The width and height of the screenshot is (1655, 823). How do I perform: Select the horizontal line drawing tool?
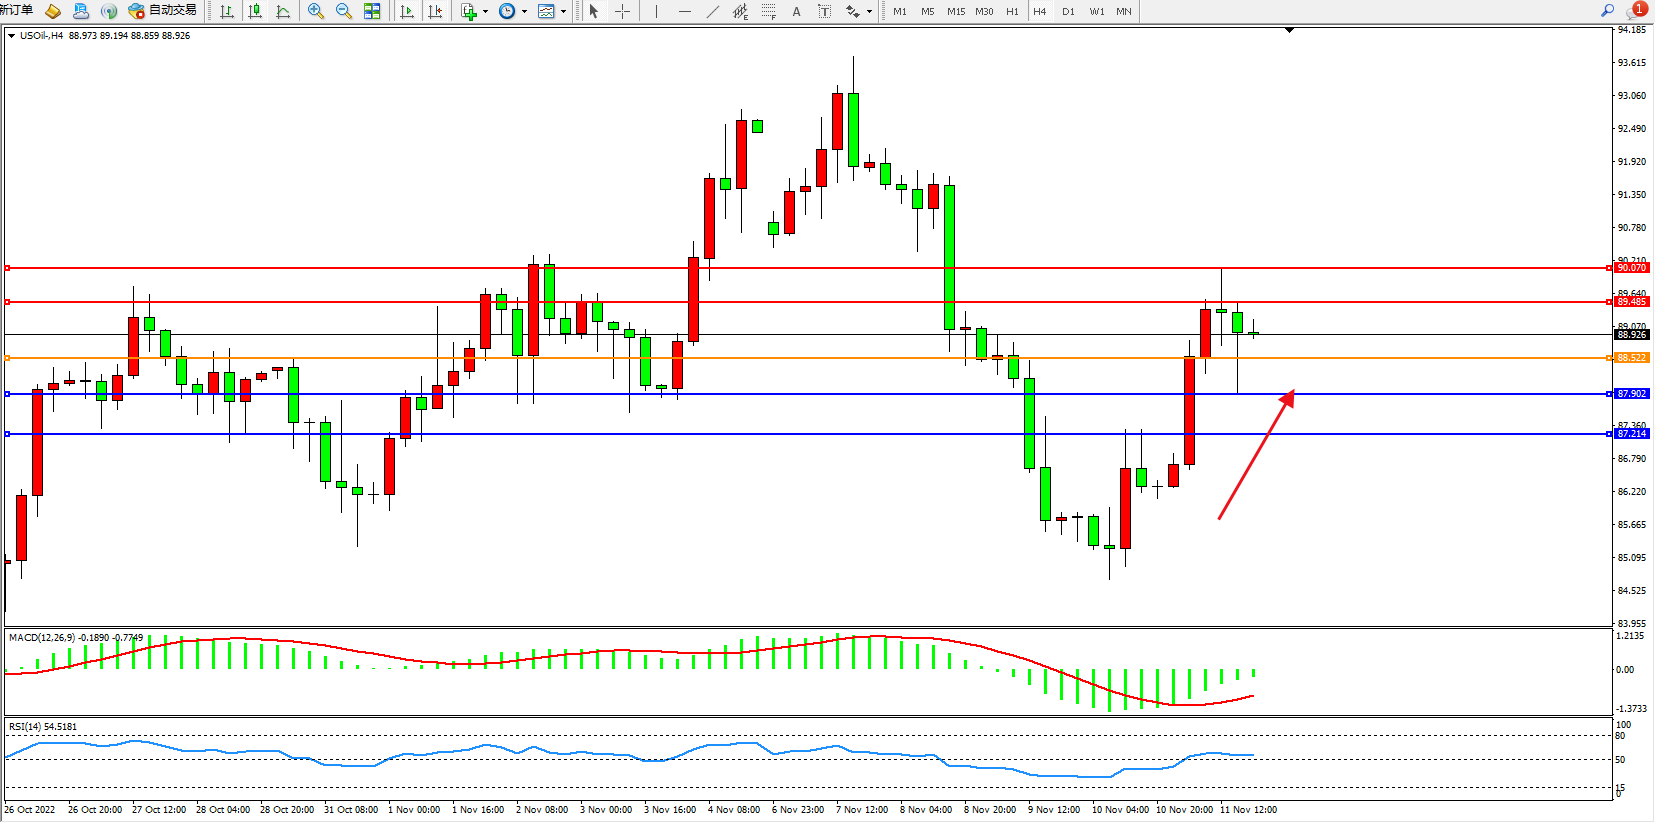[684, 11]
